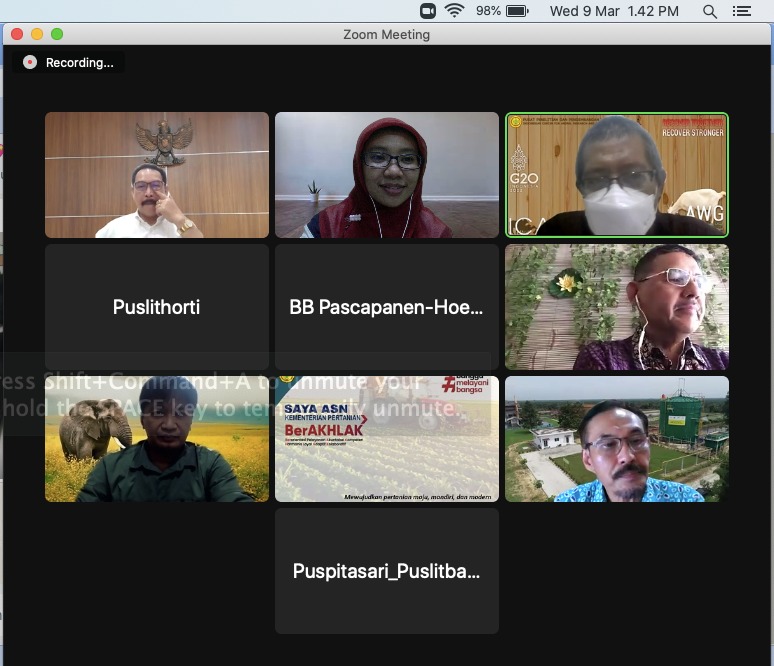774x666 pixels.
Task: Select the BB Pascapanen-Hoe... participant tile
Action: pyautogui.click(x=387, y=307)
